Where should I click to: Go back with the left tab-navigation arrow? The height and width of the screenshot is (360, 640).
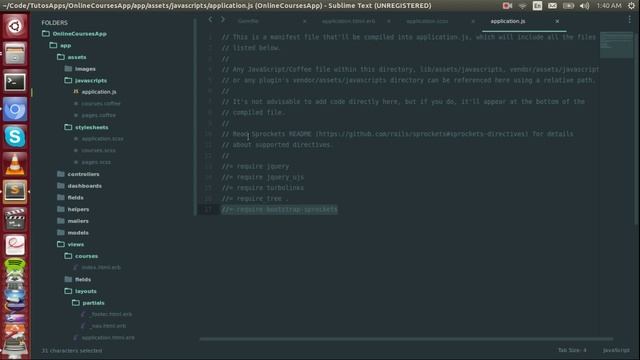(210, 19)
